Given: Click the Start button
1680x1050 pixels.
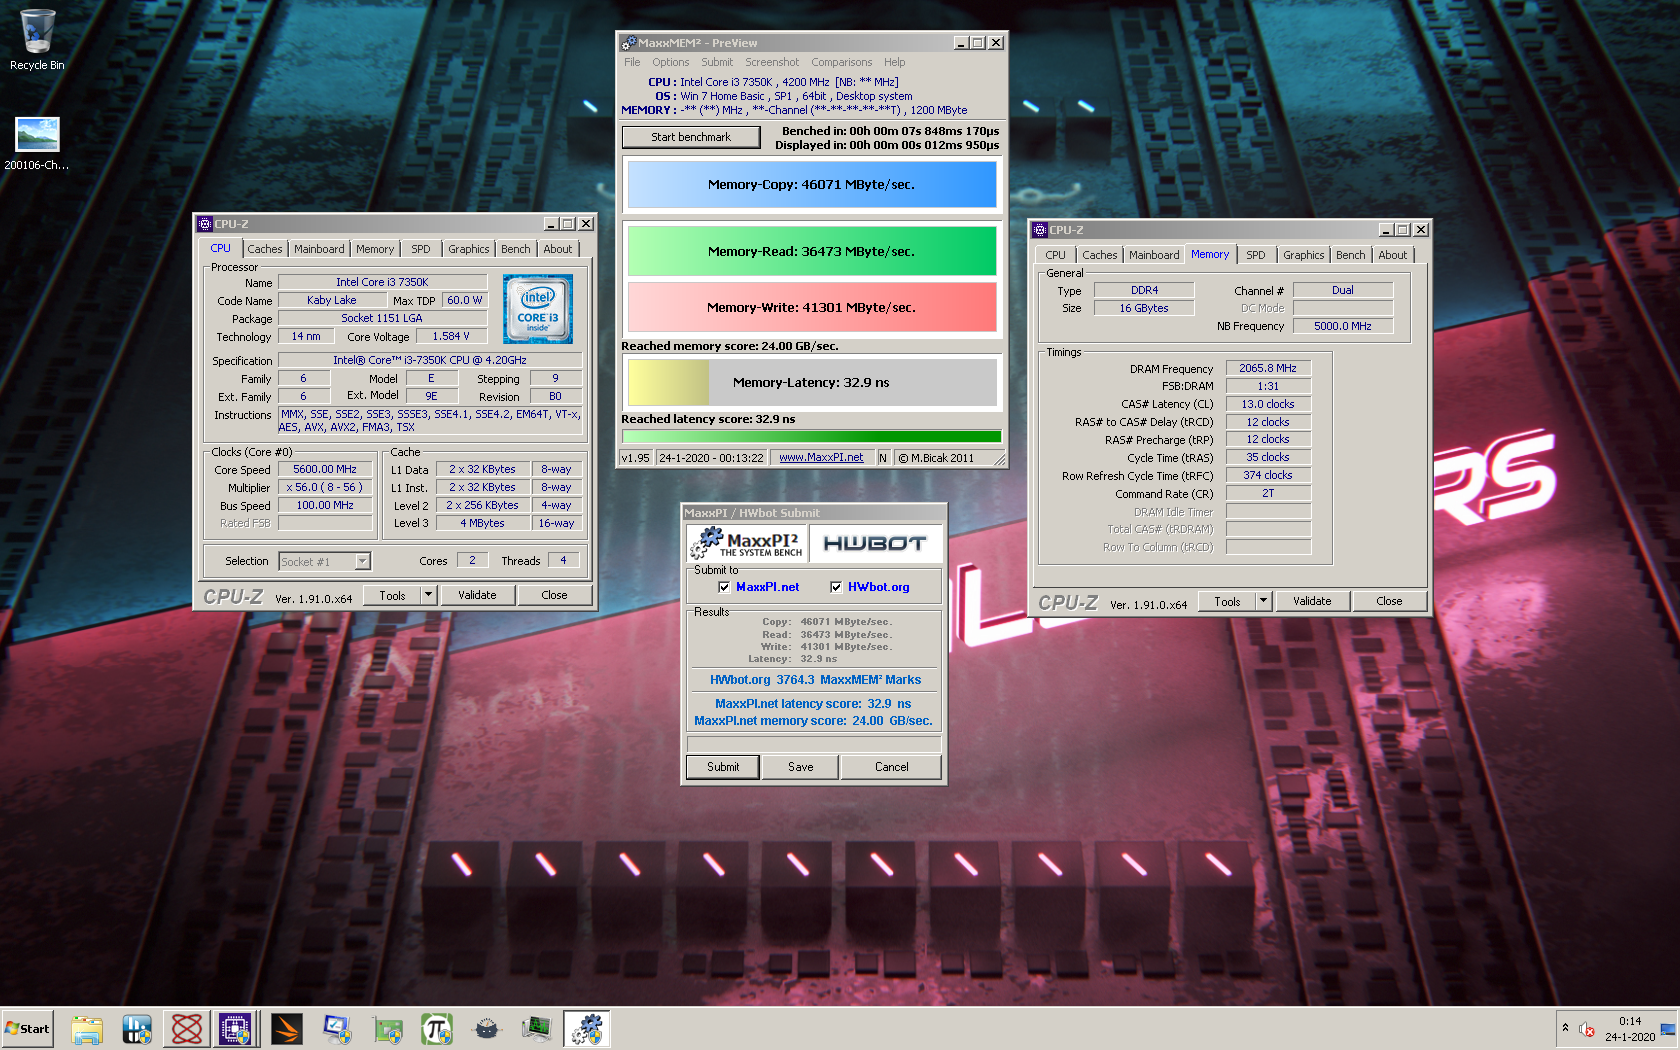Looking at the screenshot, I should pos(27,1029).
